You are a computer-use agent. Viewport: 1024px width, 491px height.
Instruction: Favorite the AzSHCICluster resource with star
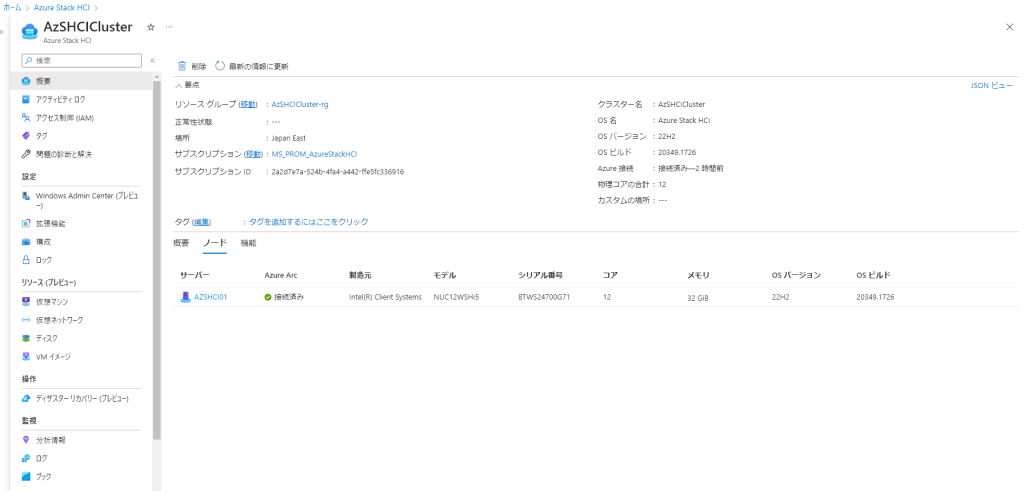tap(151, 27)
